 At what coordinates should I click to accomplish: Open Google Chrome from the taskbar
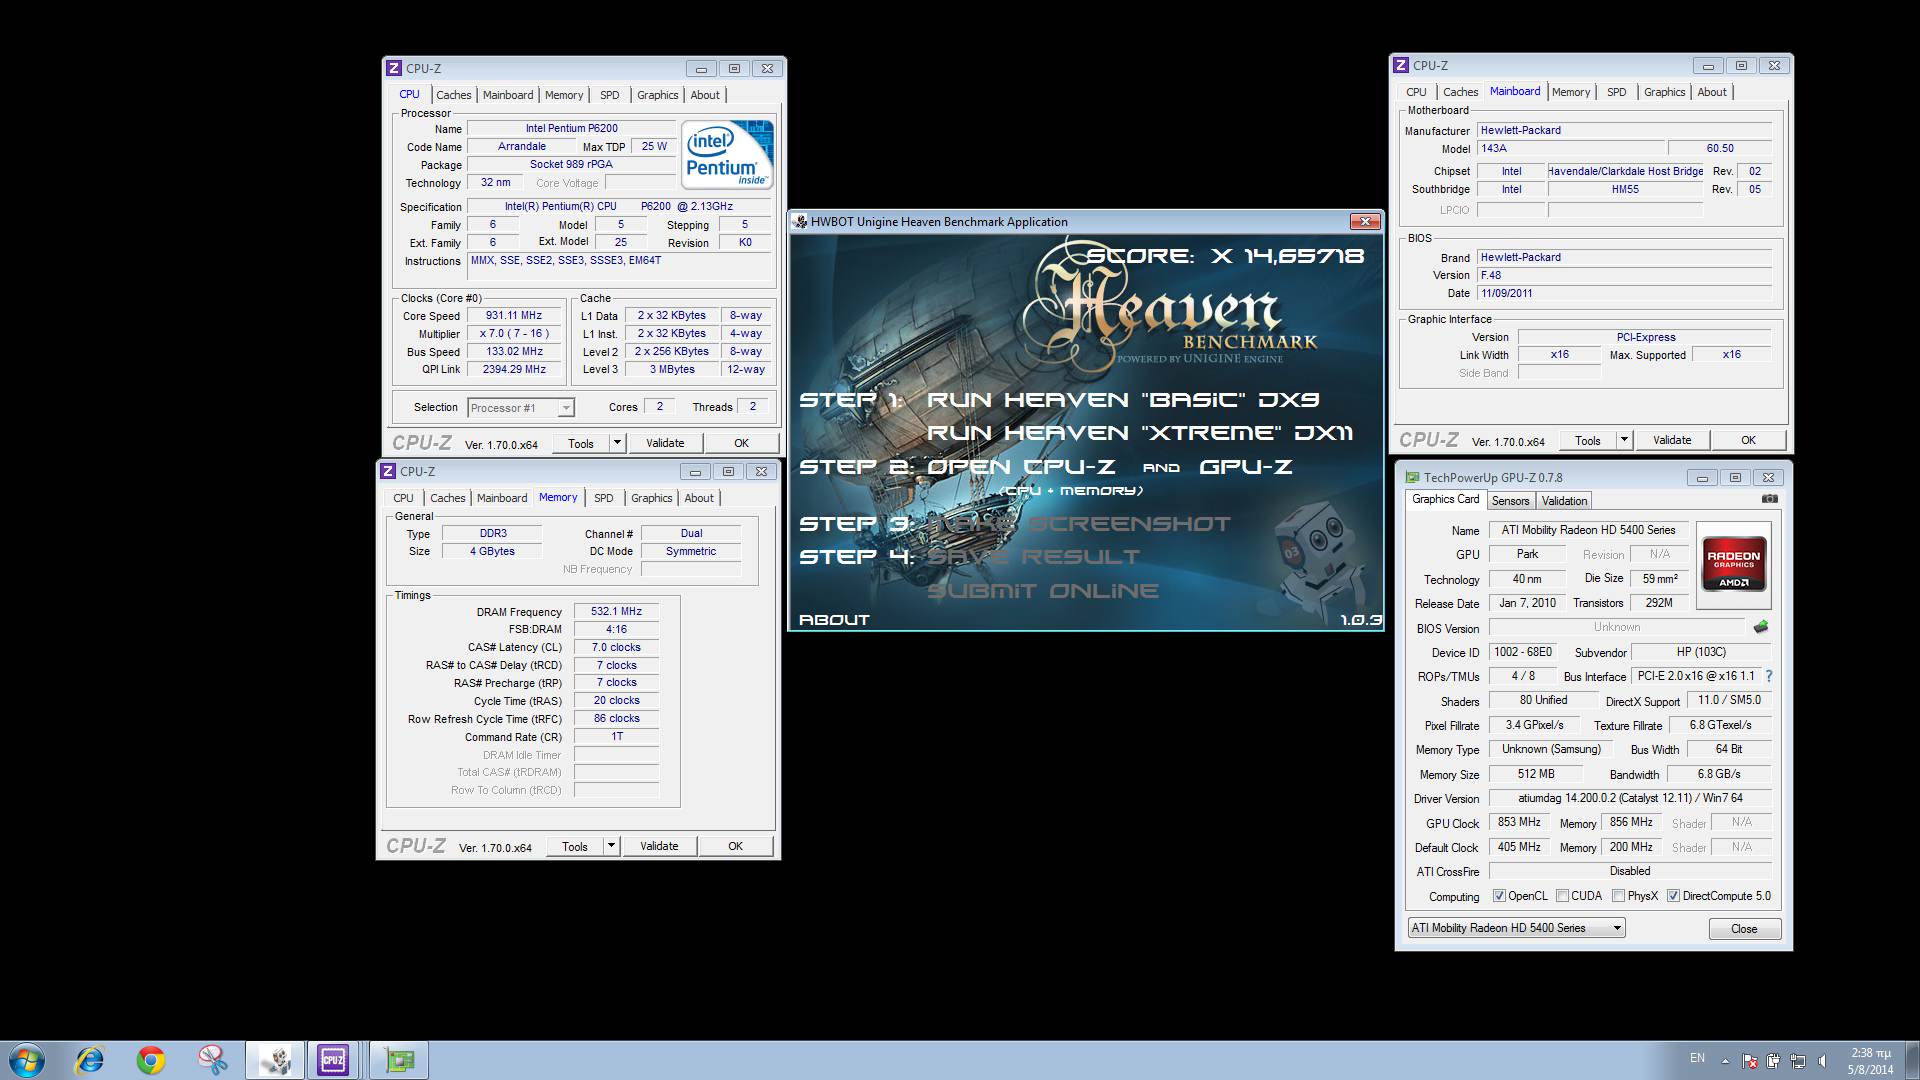point(151,1060)
